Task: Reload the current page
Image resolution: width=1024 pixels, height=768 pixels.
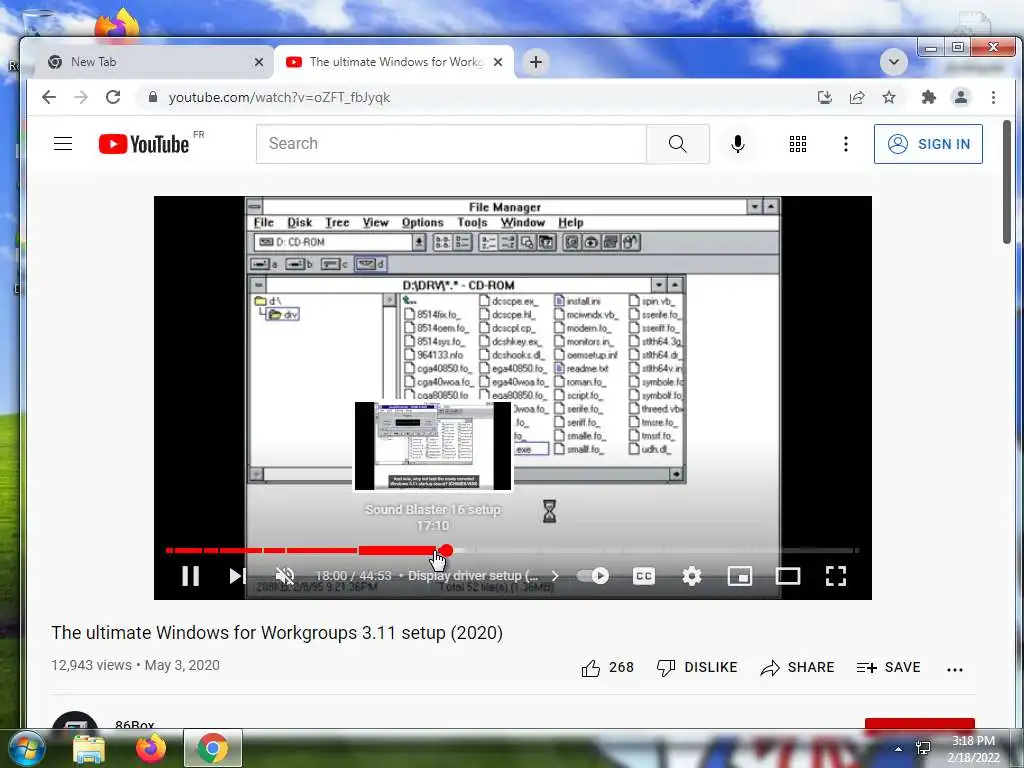Action: [113, 97]
